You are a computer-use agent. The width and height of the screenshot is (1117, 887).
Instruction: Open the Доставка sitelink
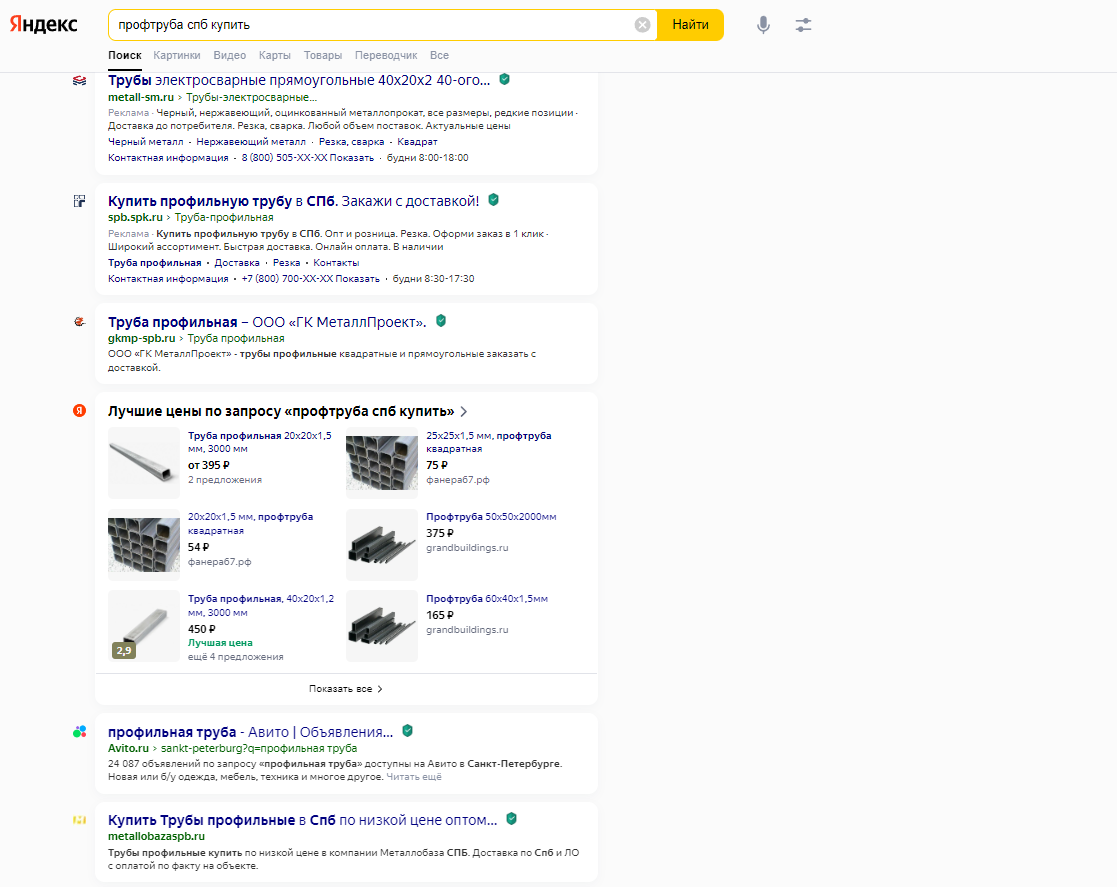[x=237, y=263]
